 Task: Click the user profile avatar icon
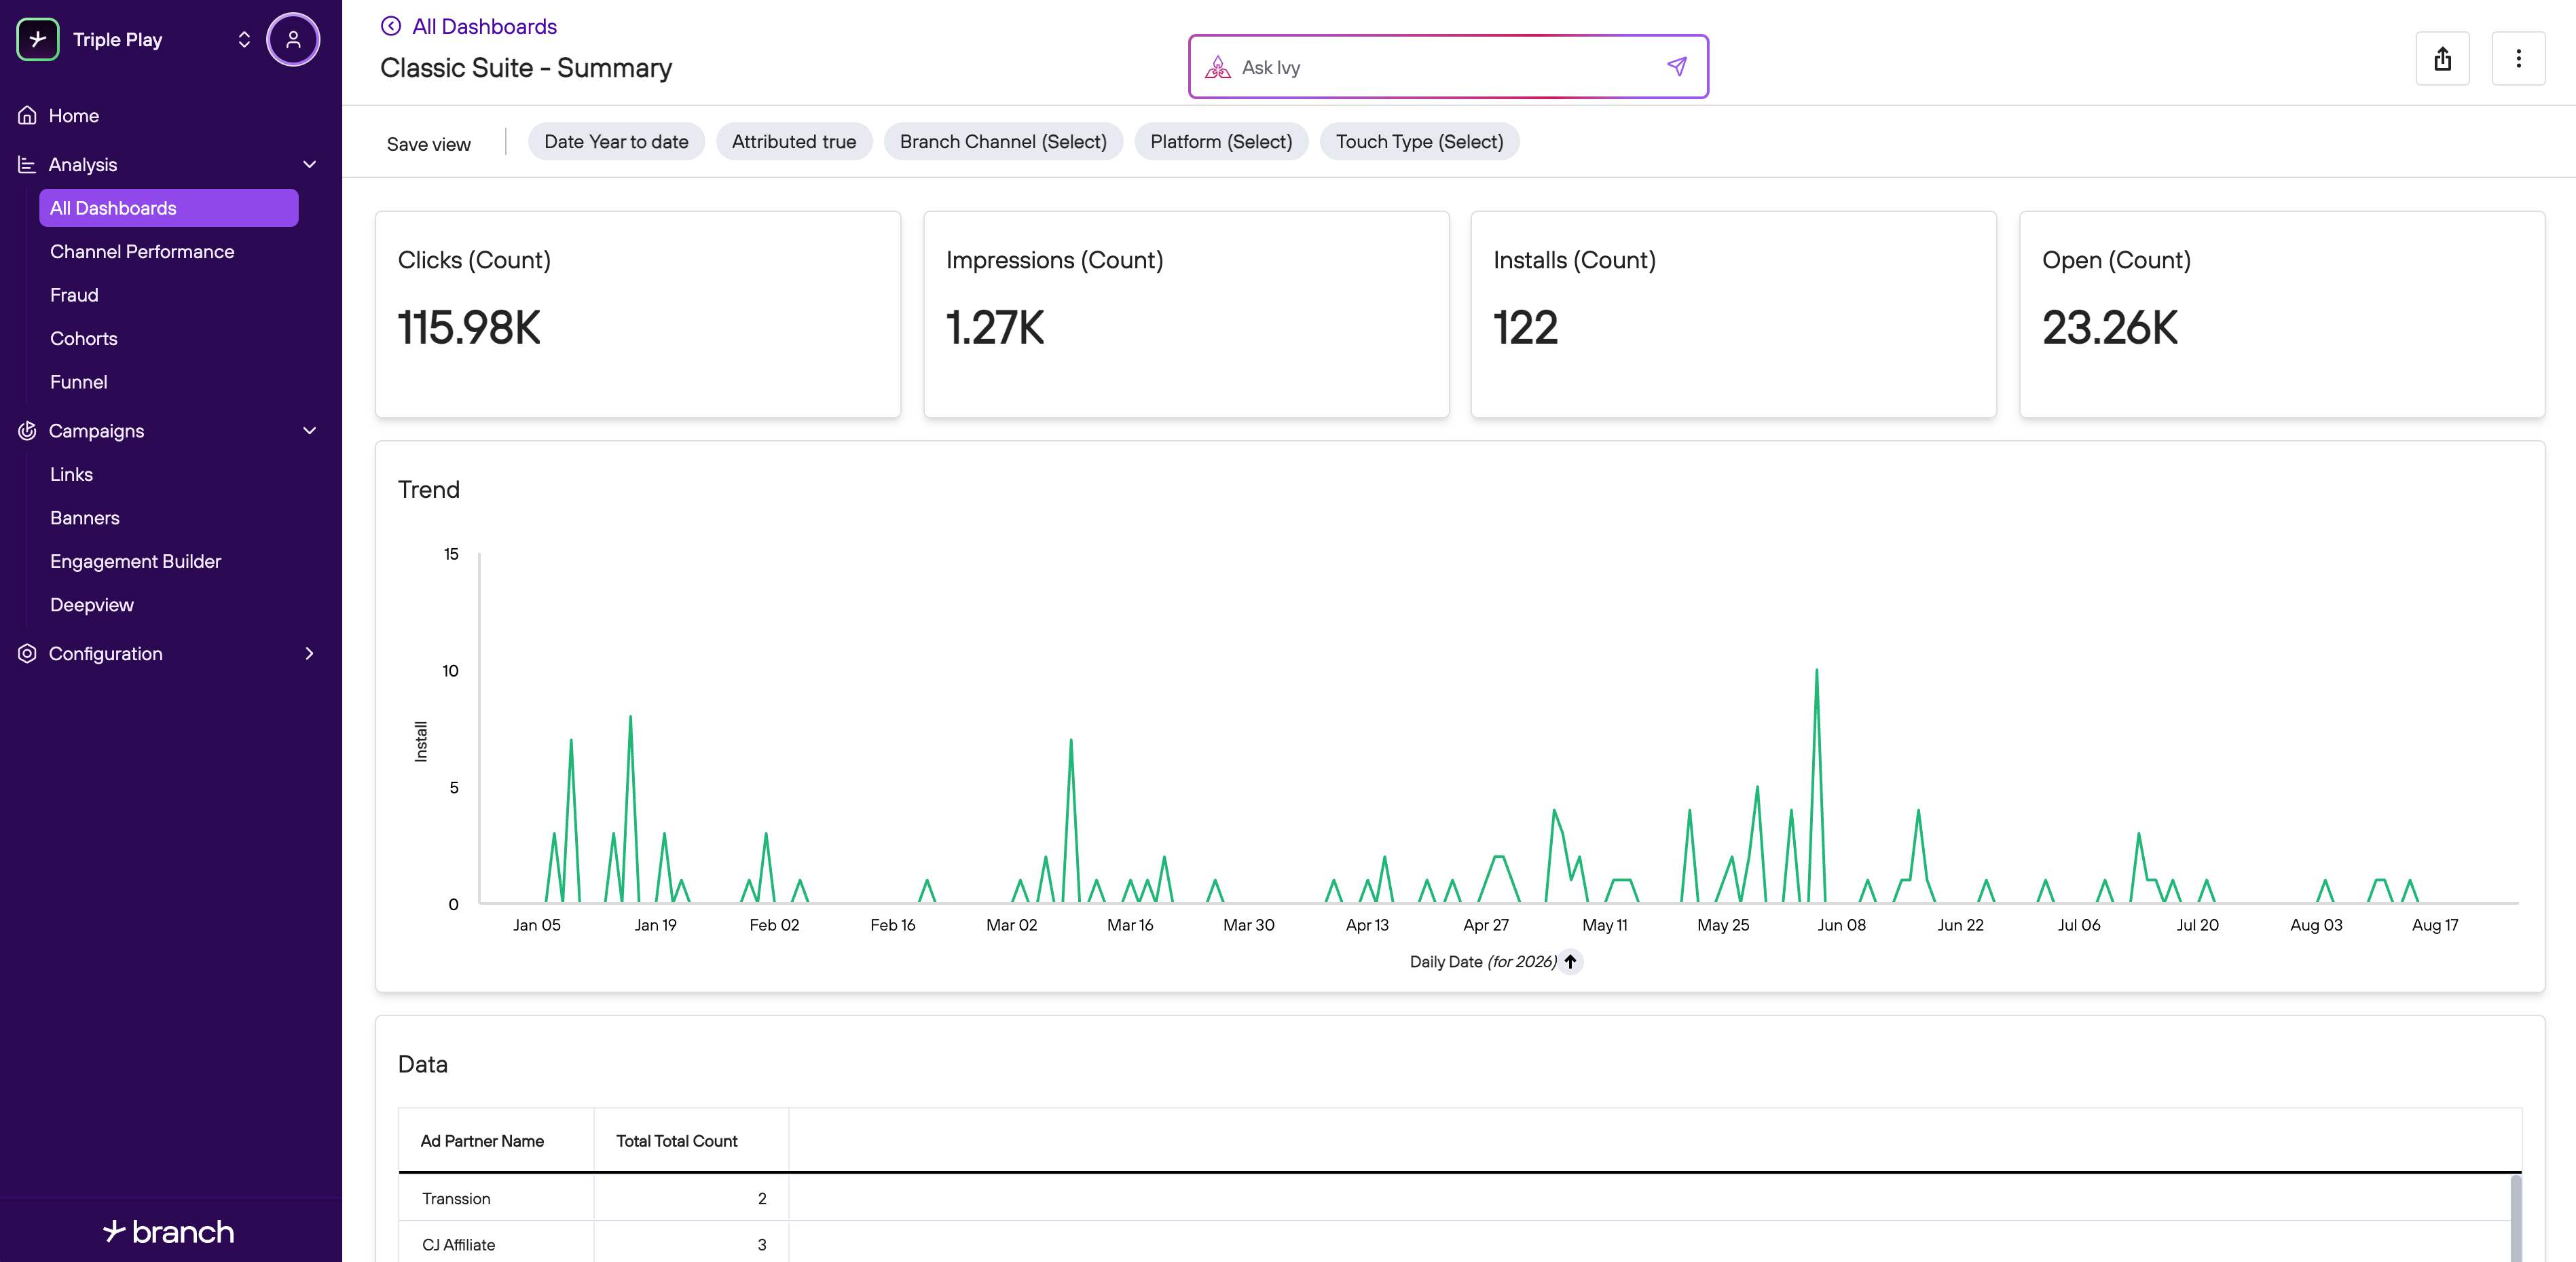[293, 40]
